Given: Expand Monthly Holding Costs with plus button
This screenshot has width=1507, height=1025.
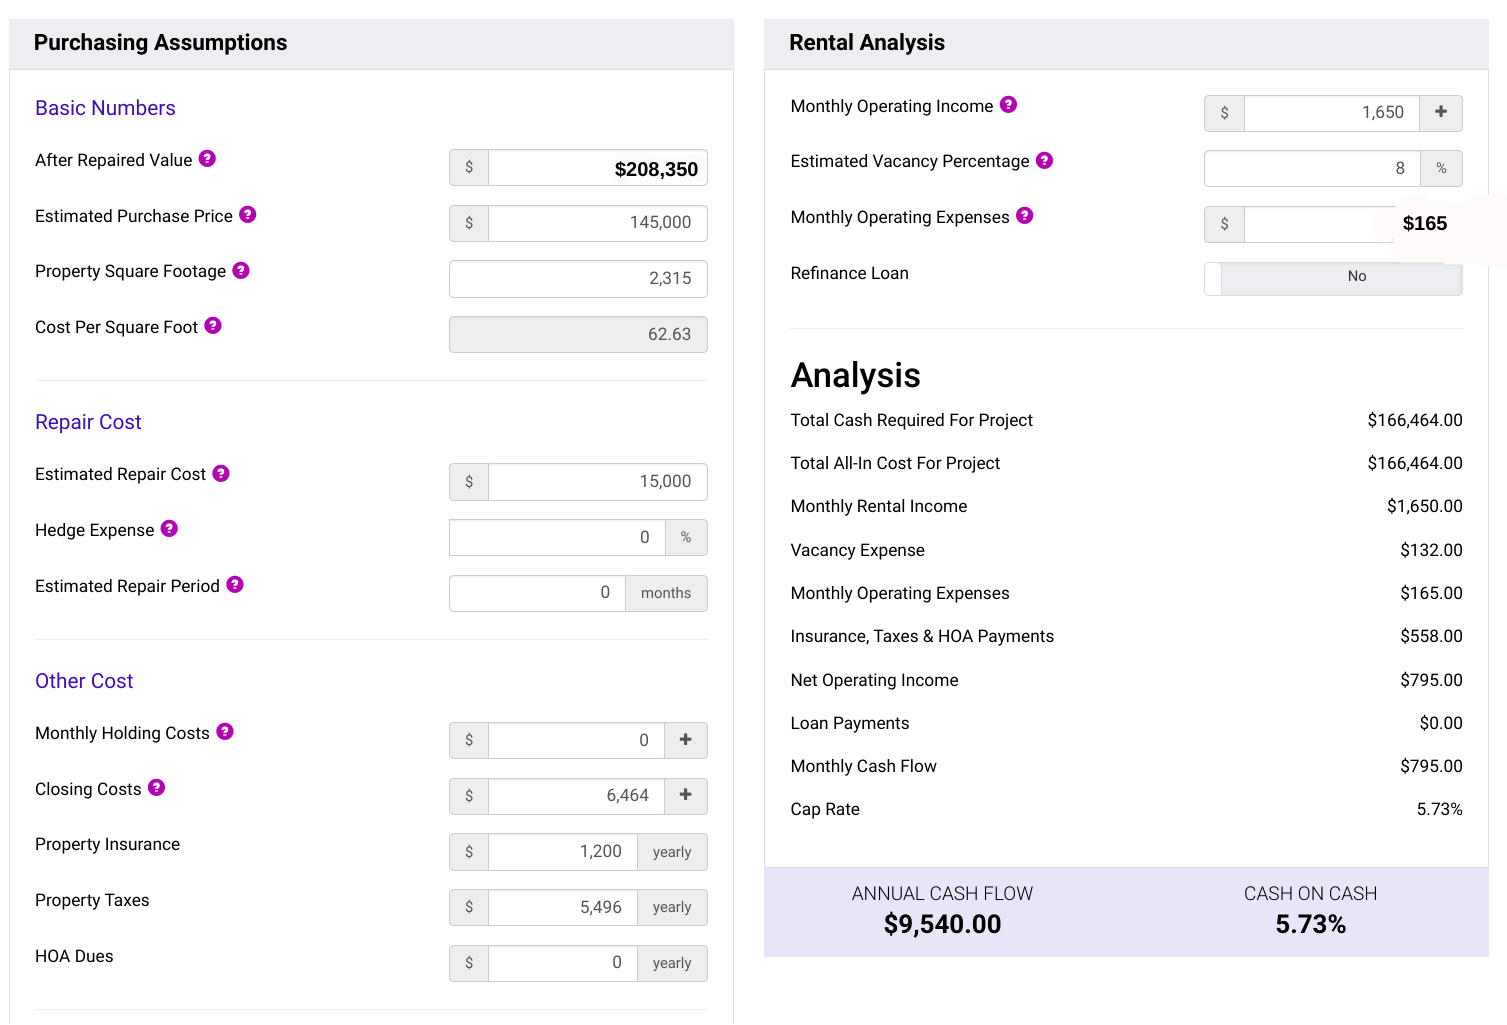Looking at the screenshot, I should (x=685, y=740).
